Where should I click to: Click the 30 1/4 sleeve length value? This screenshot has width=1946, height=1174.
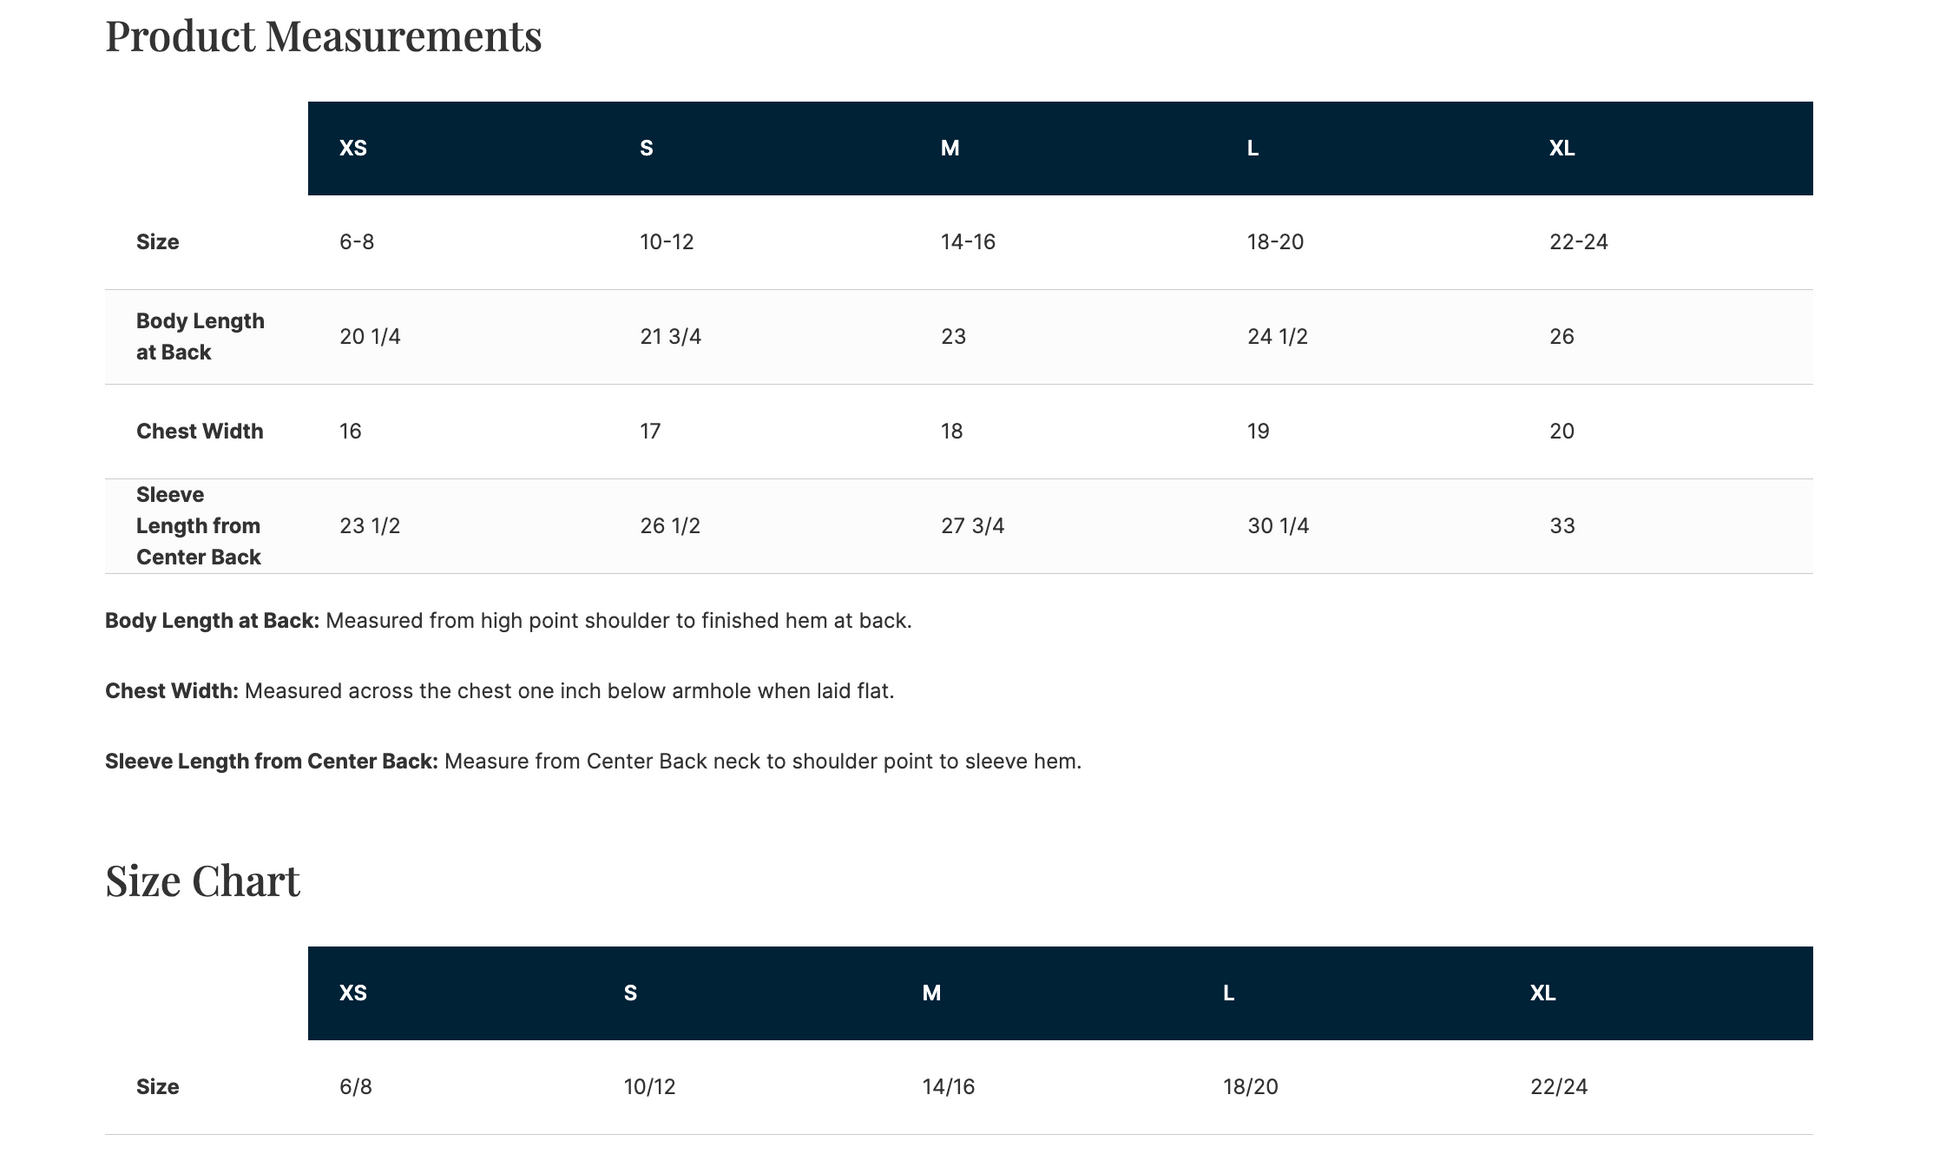[x=1278, y=526]
